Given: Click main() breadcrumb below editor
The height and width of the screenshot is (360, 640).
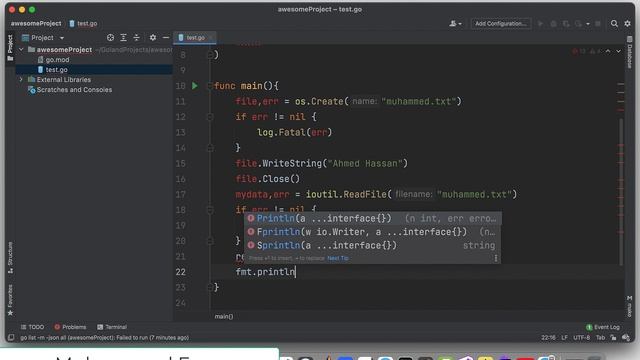Looking at the screenshot, I should click(x=224, y=316).
